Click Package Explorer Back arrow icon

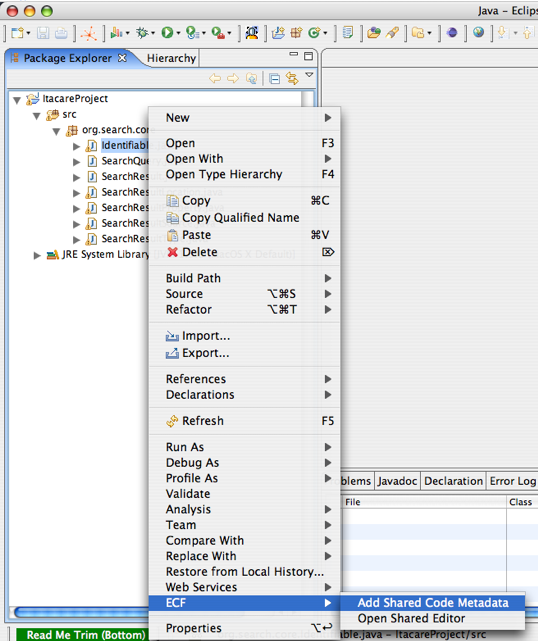click(x=215, y=78)
